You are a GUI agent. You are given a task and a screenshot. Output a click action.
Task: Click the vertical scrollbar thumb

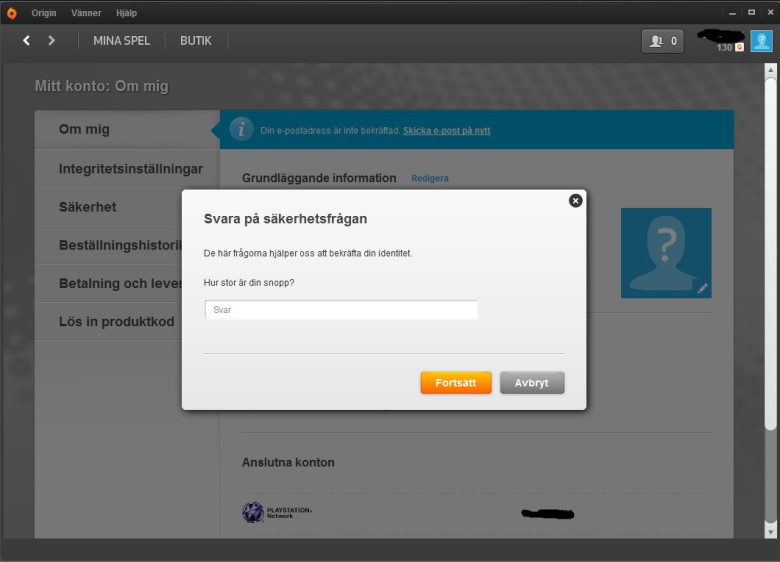pyautogui.click(x=771, y=254)
